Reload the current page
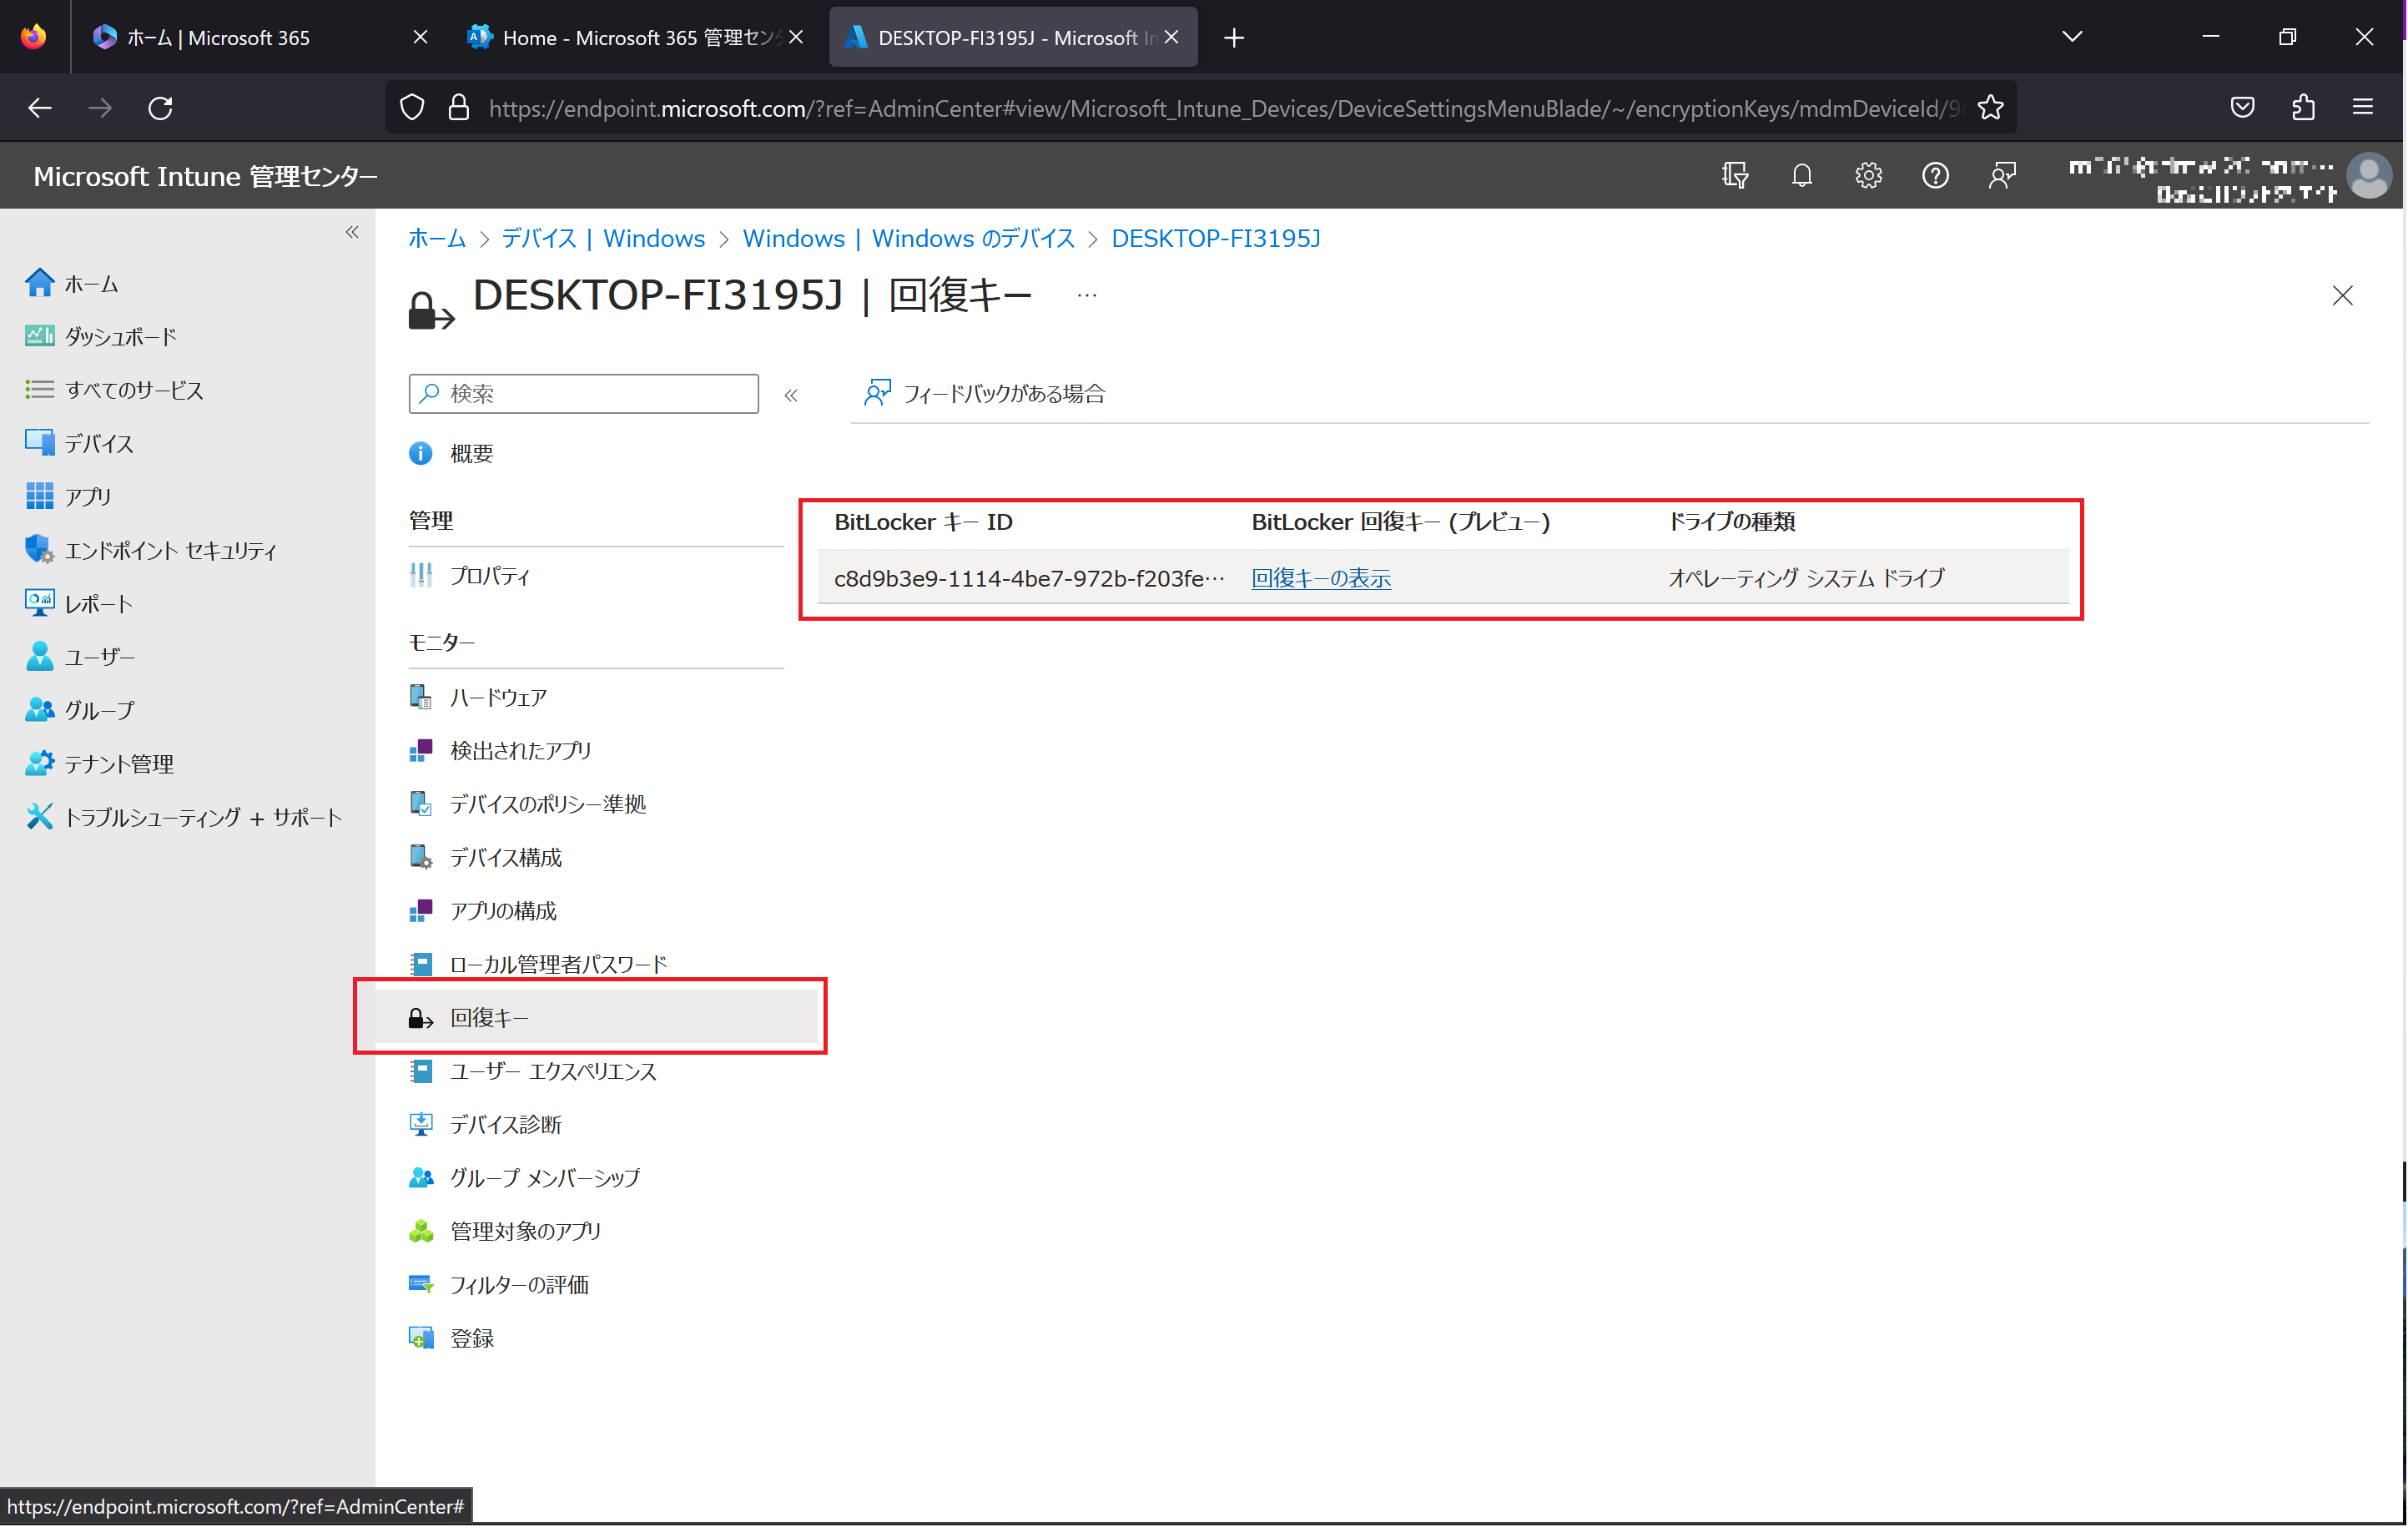The width and height of the screenshot is (2408, 1527). (x=160, y=107)
